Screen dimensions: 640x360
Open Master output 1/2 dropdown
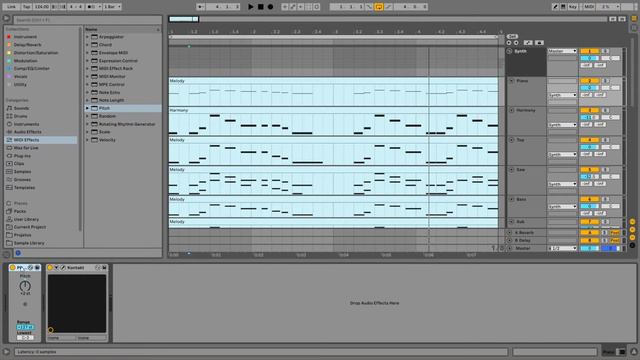562,248
